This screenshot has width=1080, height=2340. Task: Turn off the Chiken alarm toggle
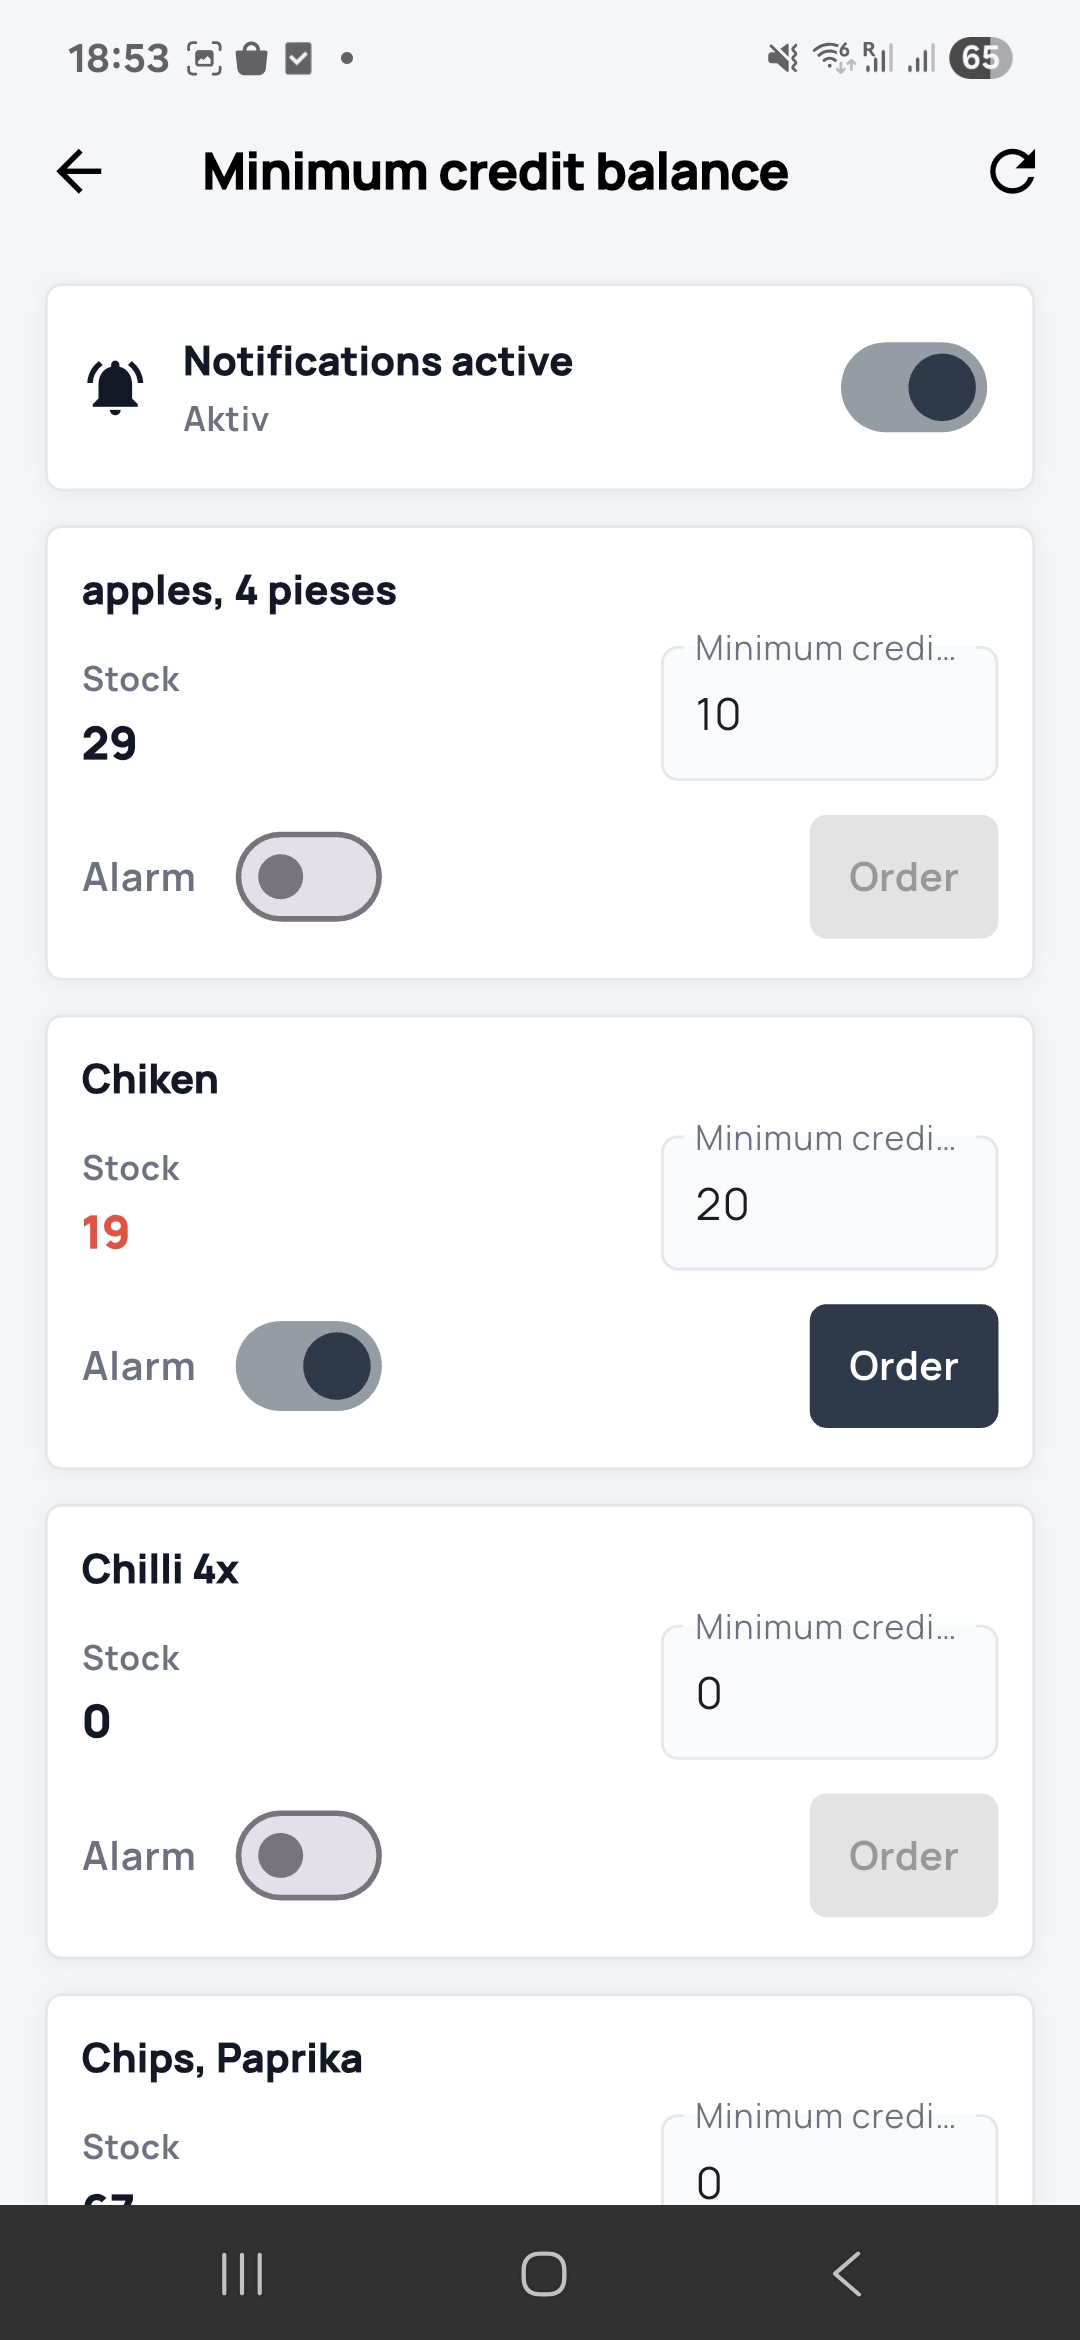[x=308, y=1366]
